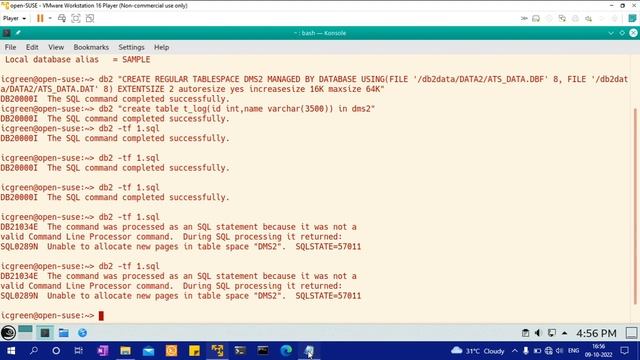
Task: Click the Windows tray speaker volume icon
Action: pos(559,351)
